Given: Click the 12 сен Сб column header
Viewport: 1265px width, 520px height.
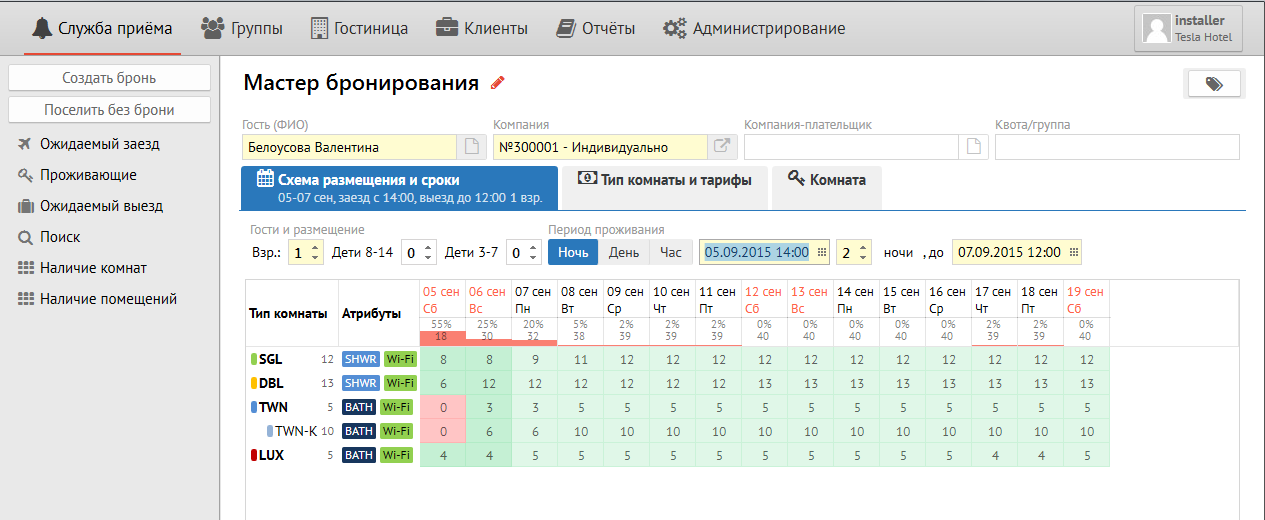Looking at the screenshot, I should [x=764, y=300].
